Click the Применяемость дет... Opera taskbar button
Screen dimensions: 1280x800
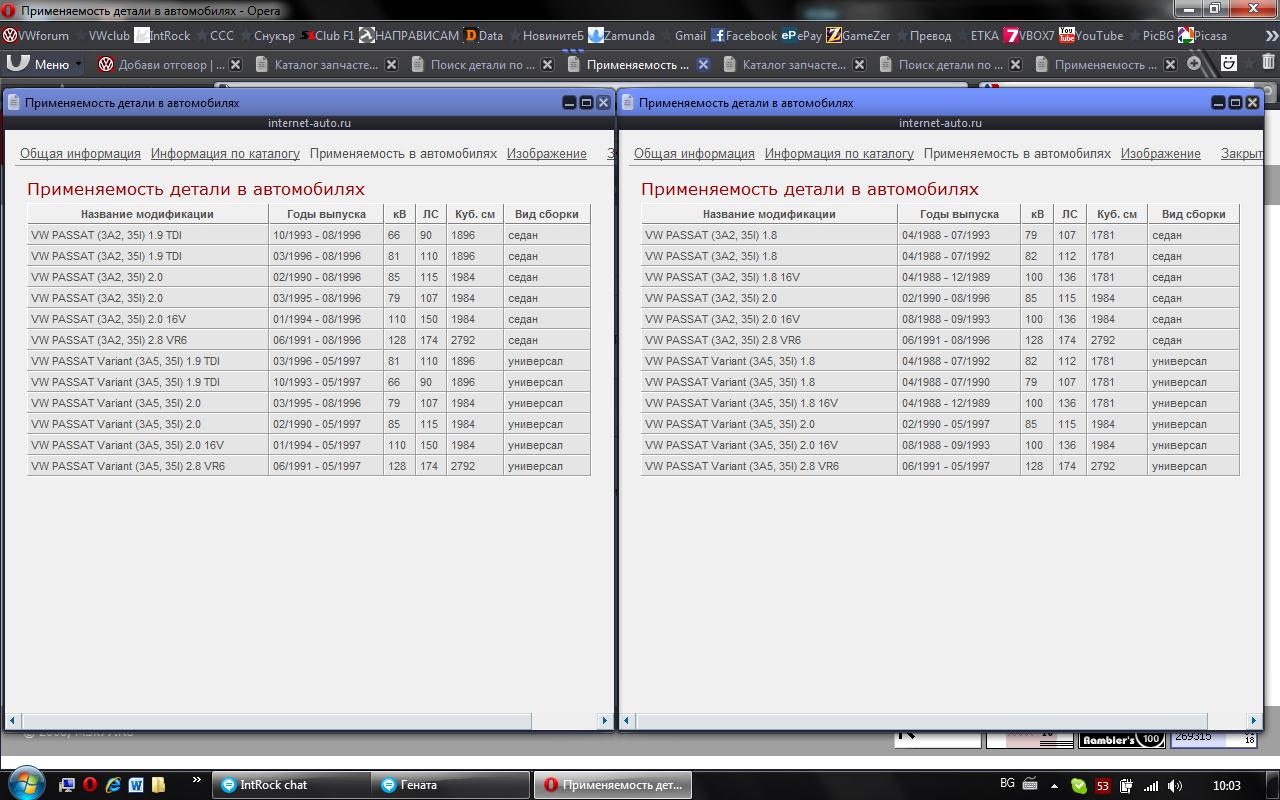(612, 785)
